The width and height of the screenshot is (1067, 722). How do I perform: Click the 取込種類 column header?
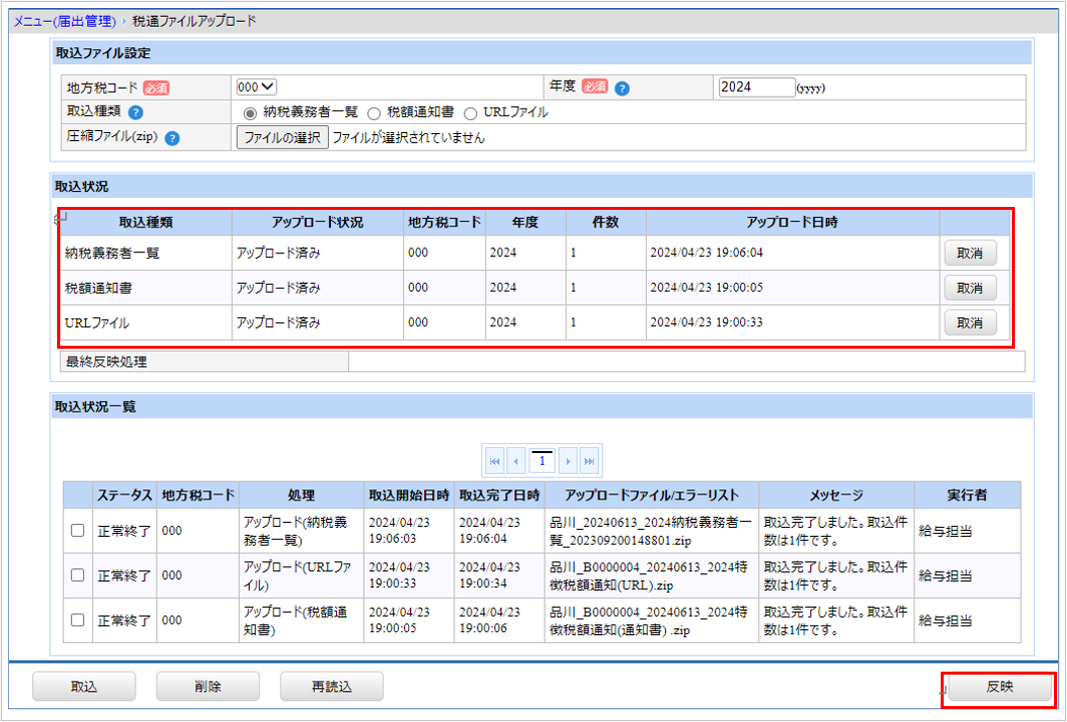[x=146, y=223]
